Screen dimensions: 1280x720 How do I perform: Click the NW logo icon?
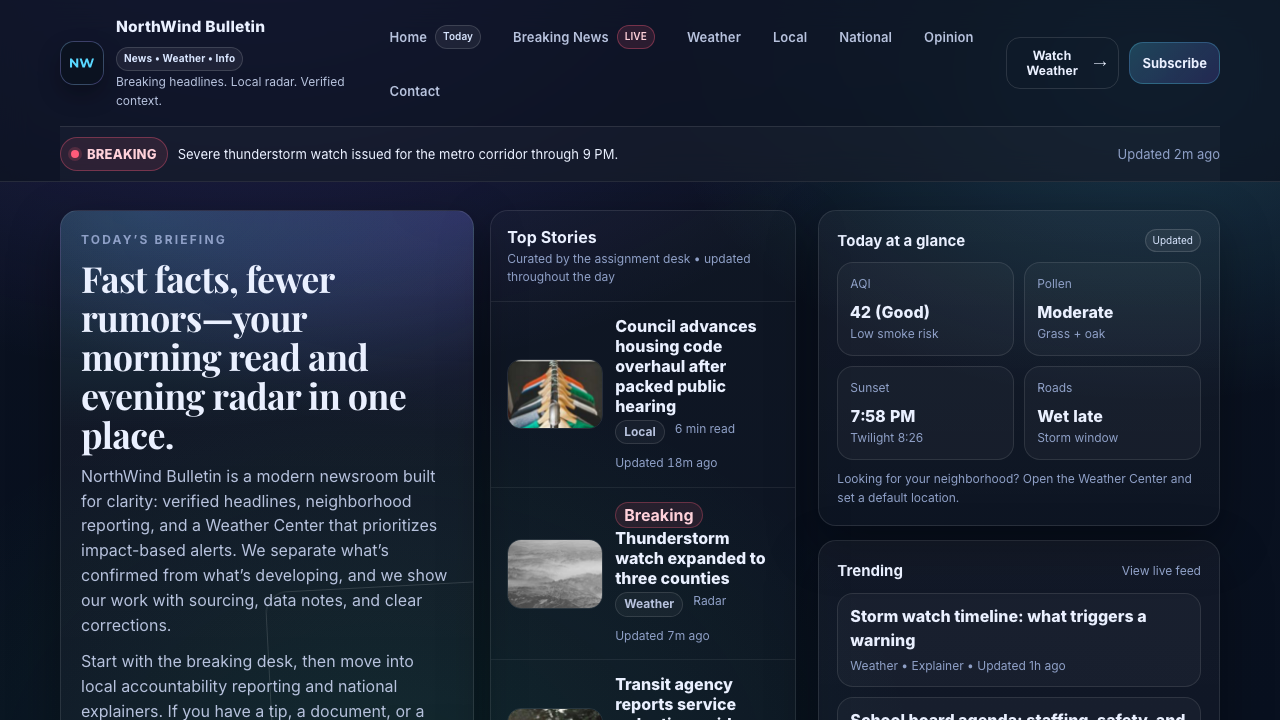pos(81,62)
